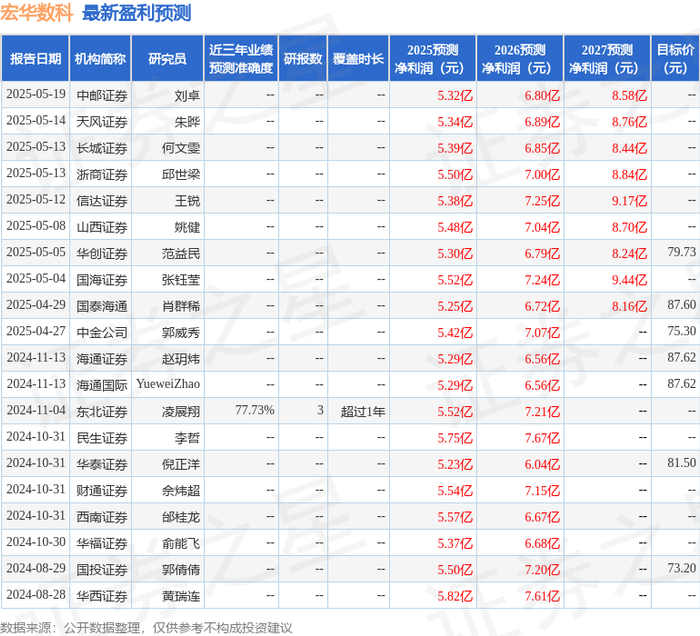Click the 报告日期 column header
Image resolution: width=700 pixels, height=636 pixels.
tap(35, 58)
